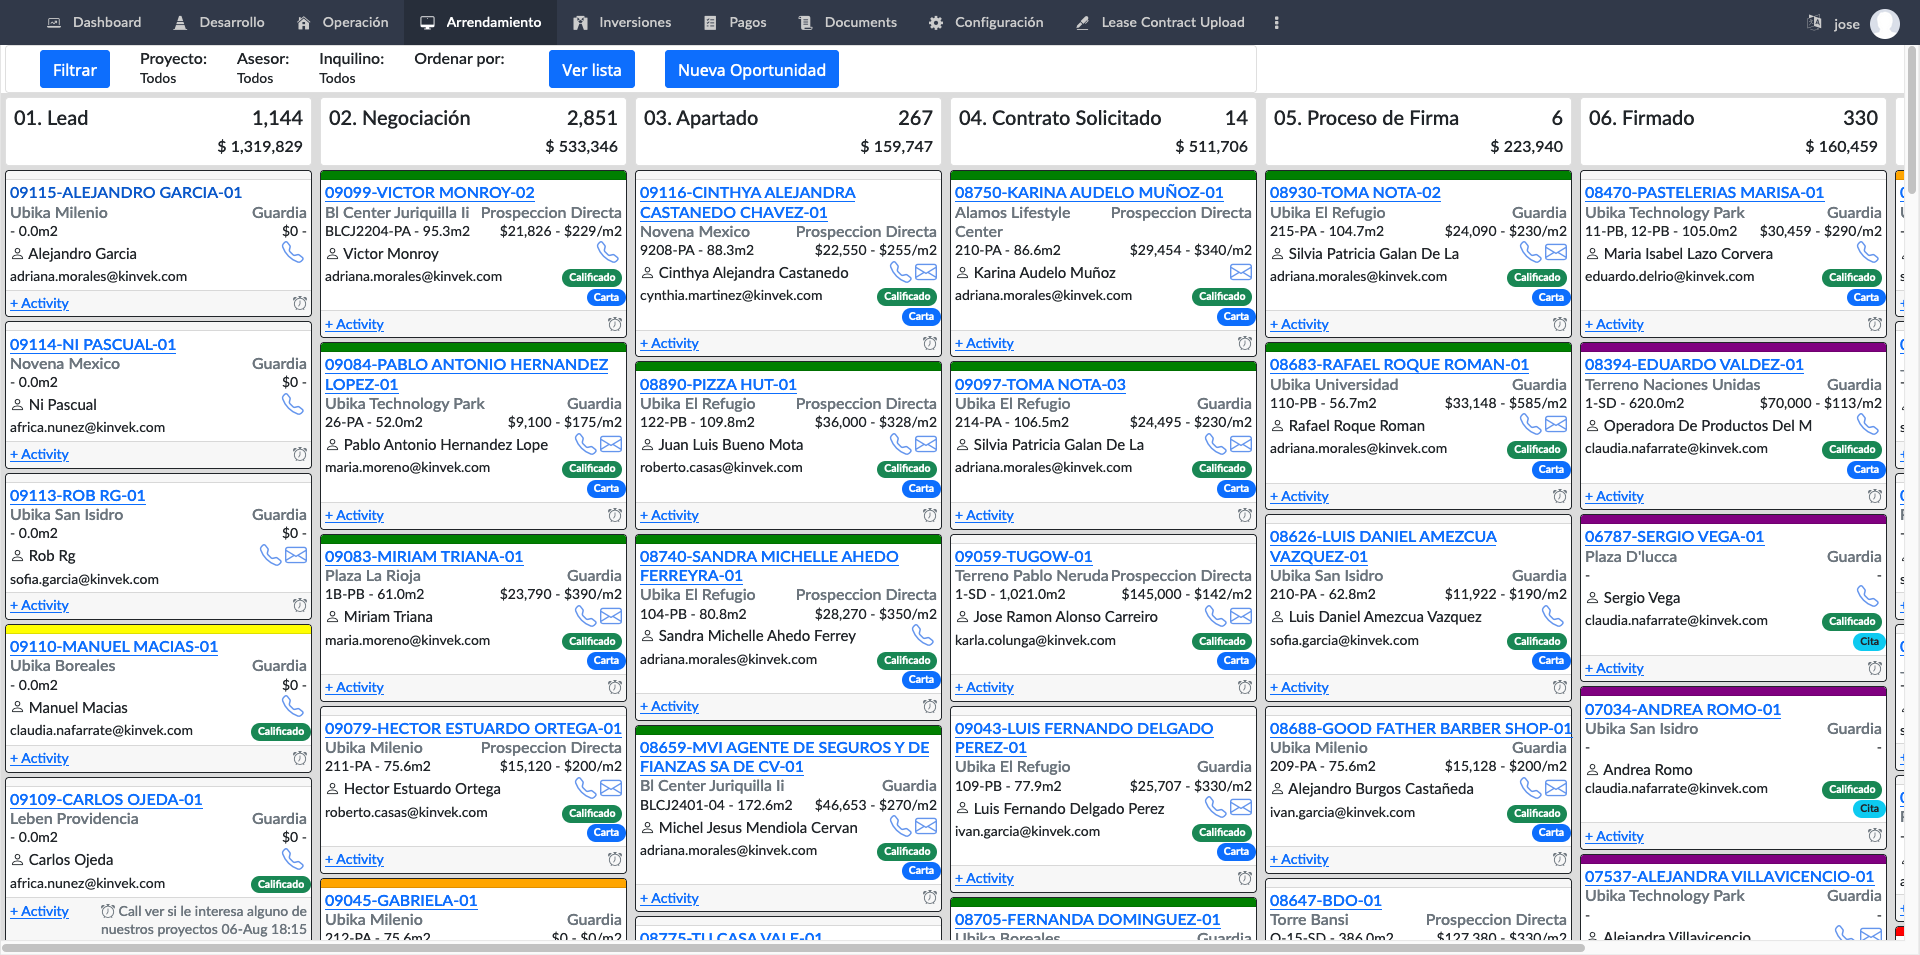Screen dimensions: 1920x955
Task: Open the three-dot overflow menu in navbar
Action: 1276,22
